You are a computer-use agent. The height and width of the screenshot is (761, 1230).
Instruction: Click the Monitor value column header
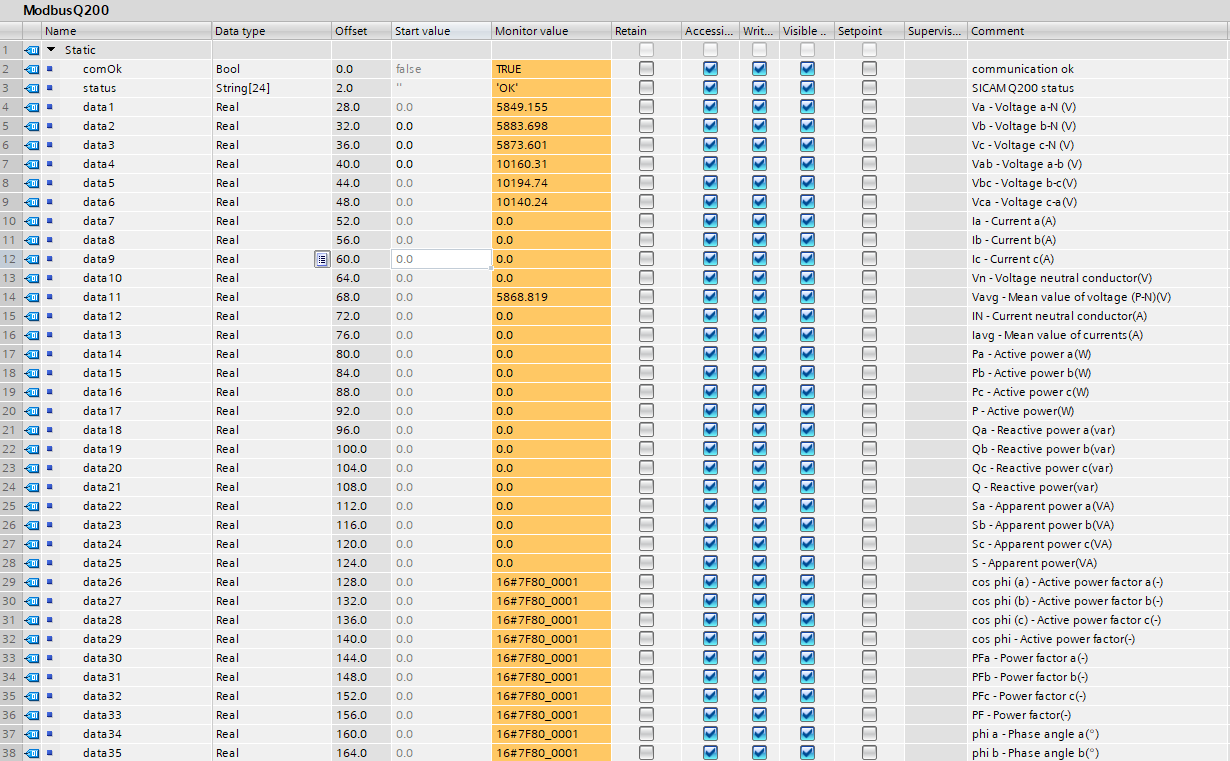(x=550, y=31)
